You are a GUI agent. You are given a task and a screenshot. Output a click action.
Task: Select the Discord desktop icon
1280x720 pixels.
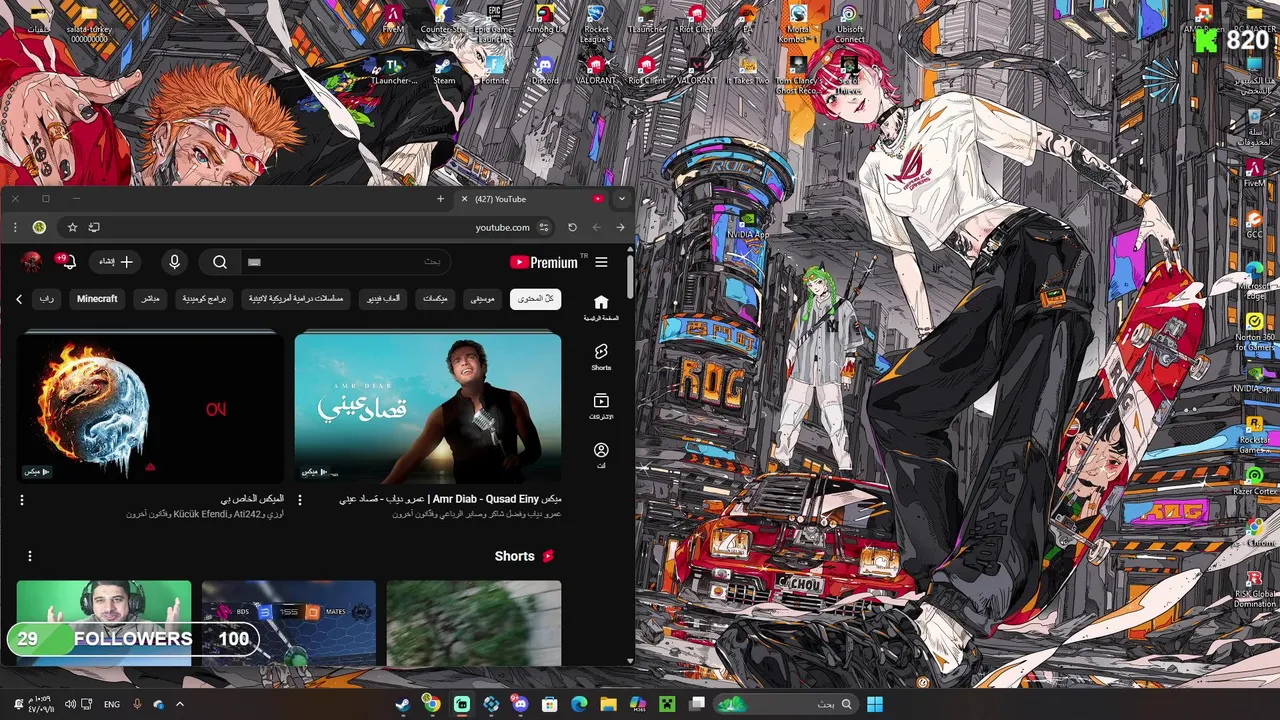tap(545, 70)
